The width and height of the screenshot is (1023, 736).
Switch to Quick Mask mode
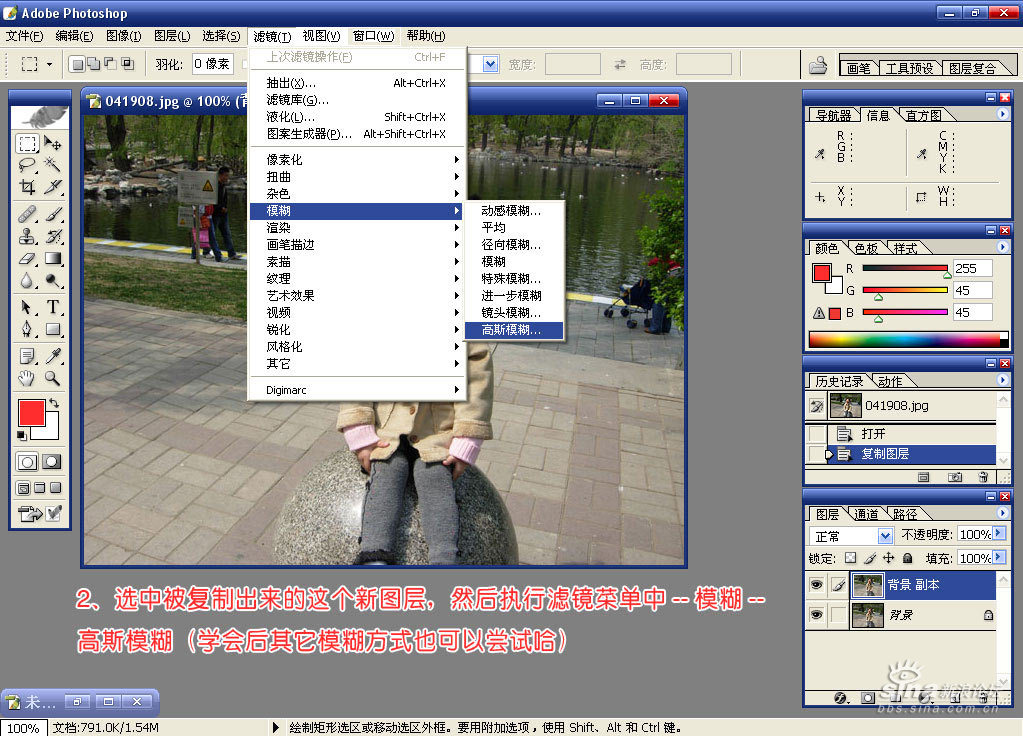click(x=52, y=462)
